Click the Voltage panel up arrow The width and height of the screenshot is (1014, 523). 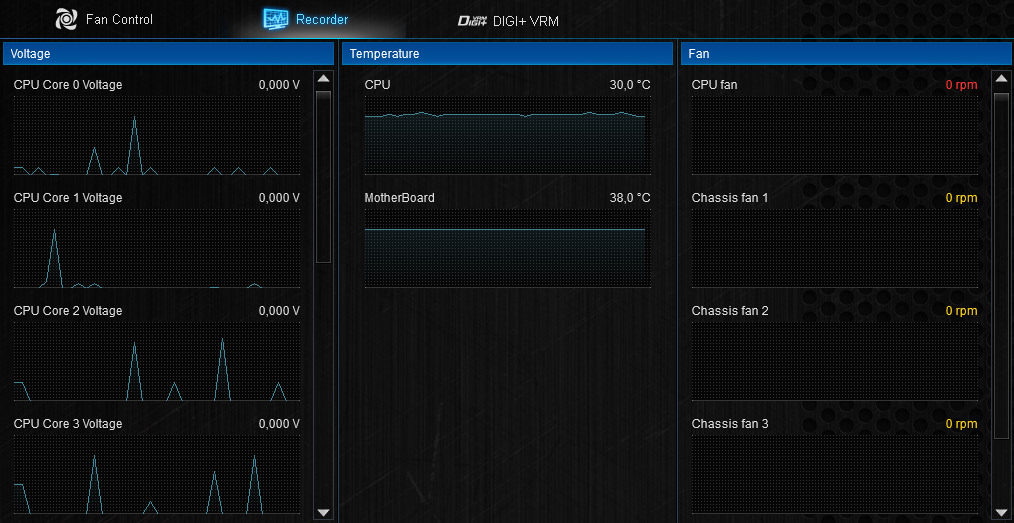click(324, 79)
